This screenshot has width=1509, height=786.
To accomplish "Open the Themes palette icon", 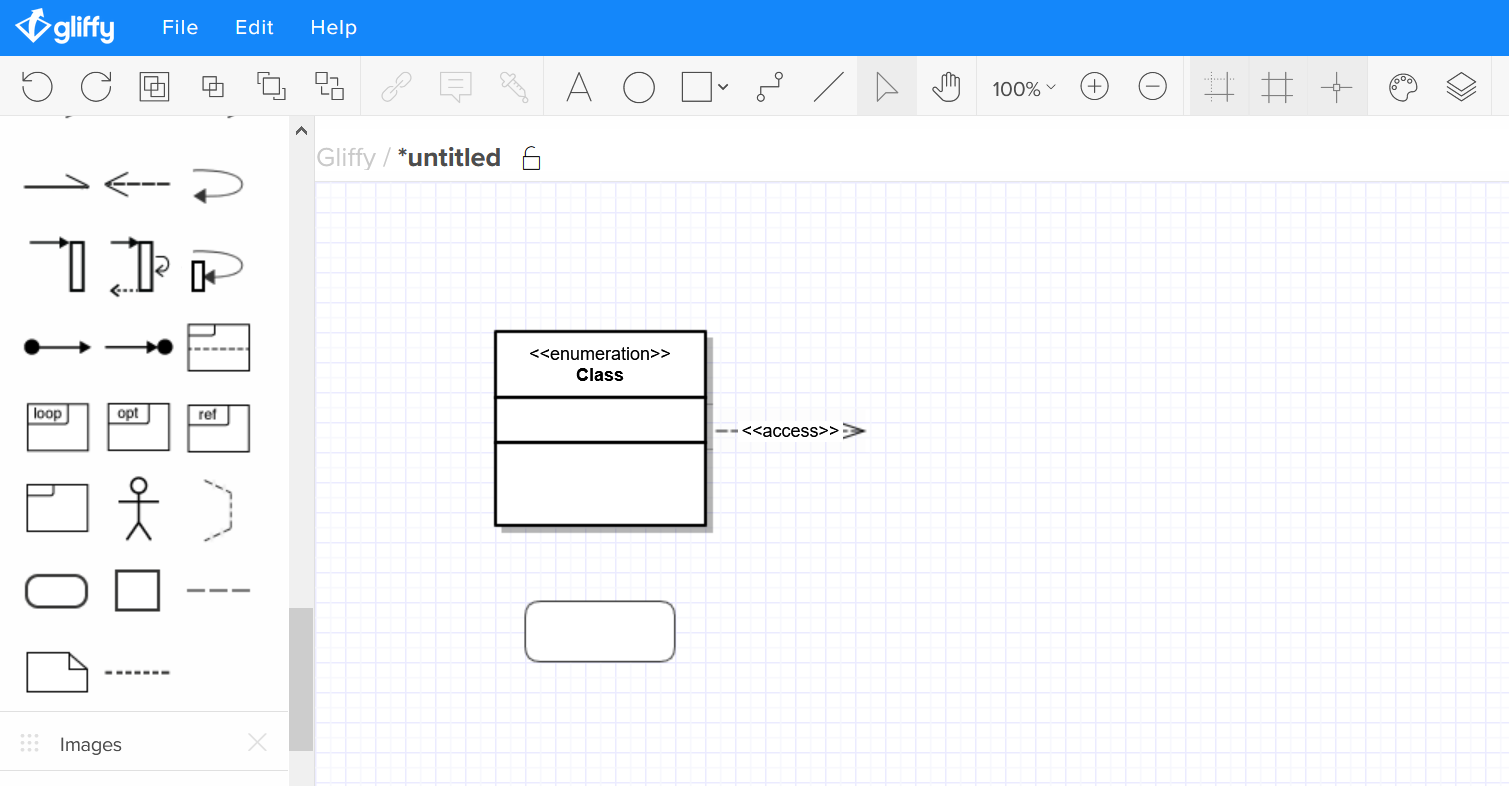I will pyautogui.click(x=1403, y=87).
